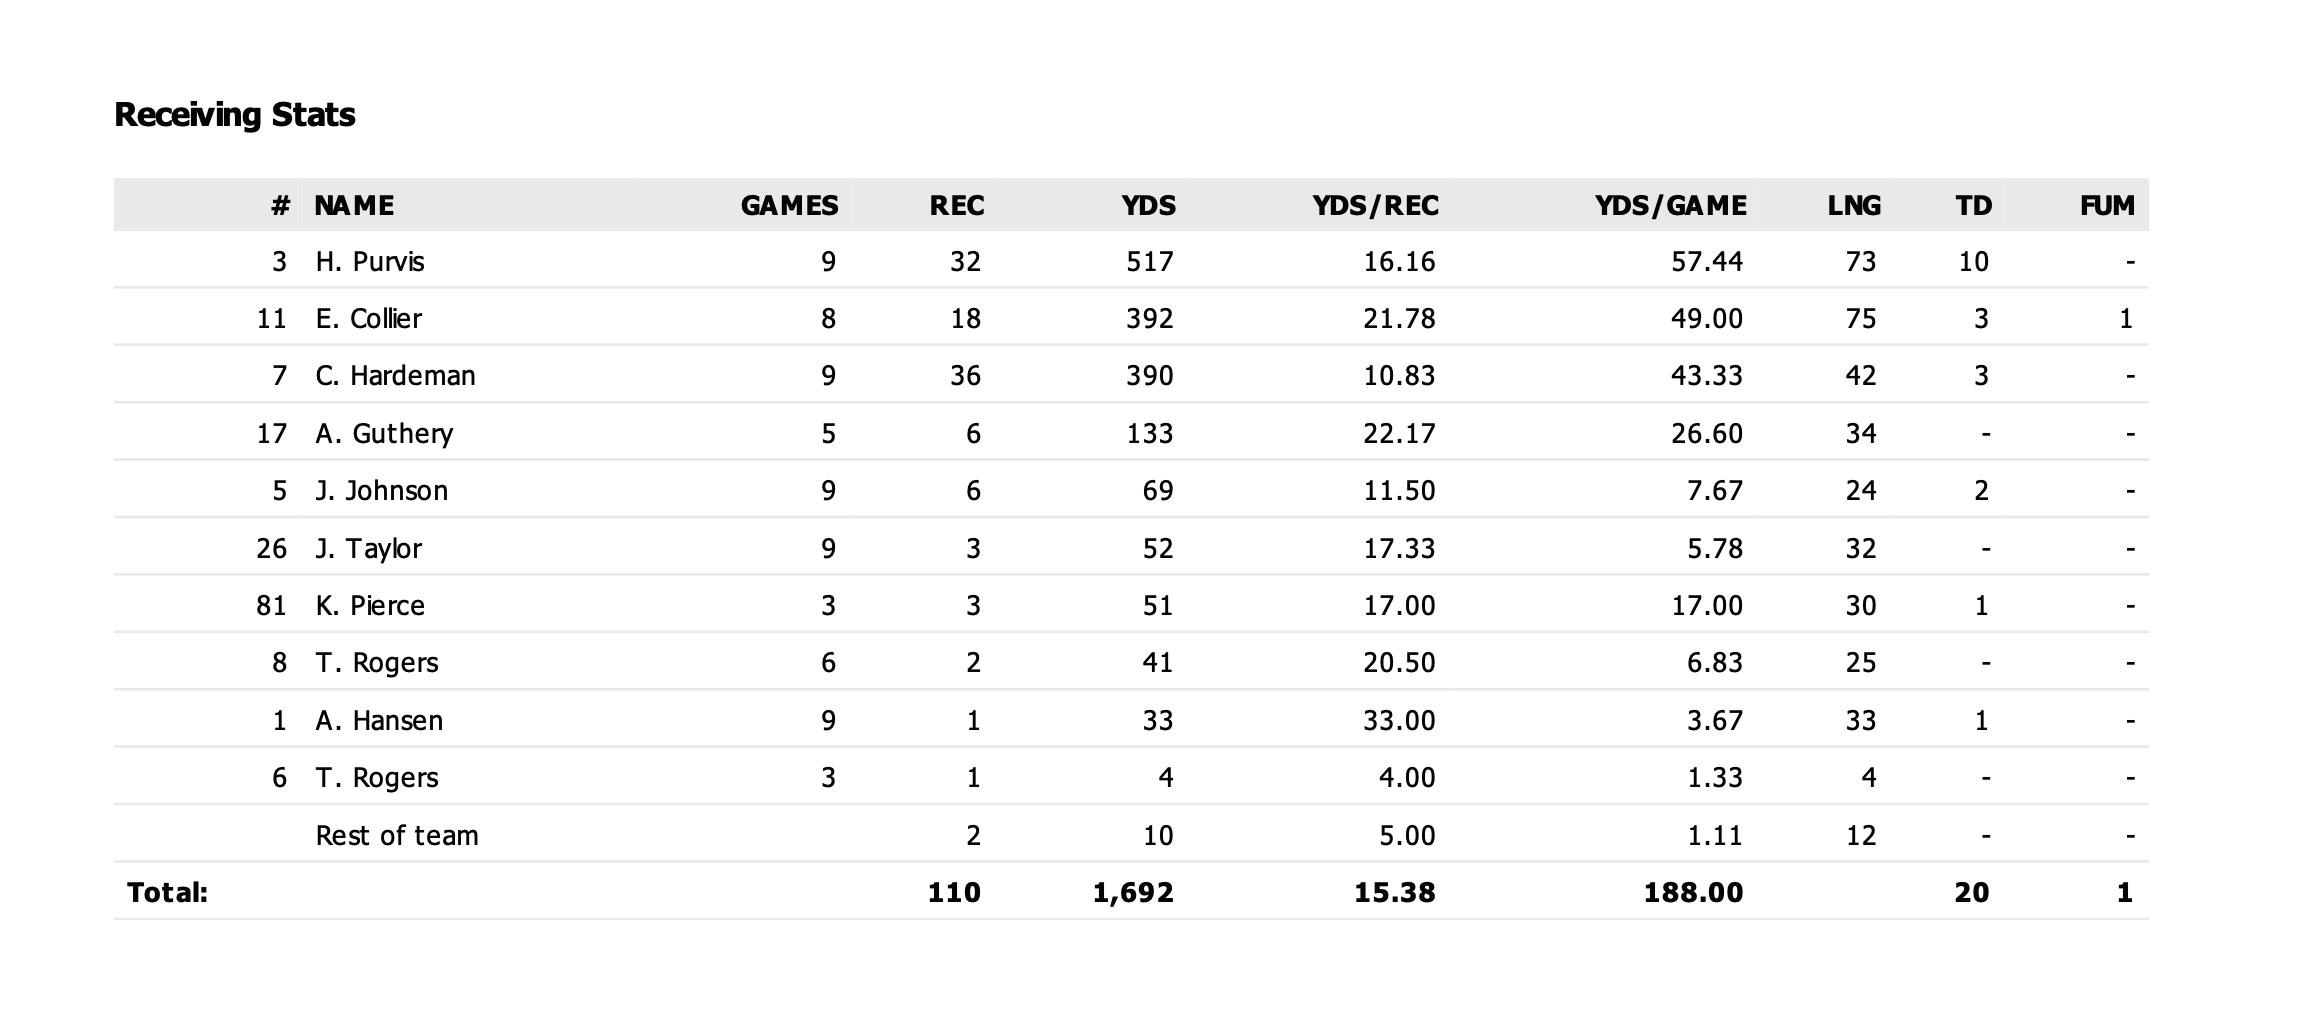Select the Rest of team row

pyautogui.click(x=1131, y=835)
